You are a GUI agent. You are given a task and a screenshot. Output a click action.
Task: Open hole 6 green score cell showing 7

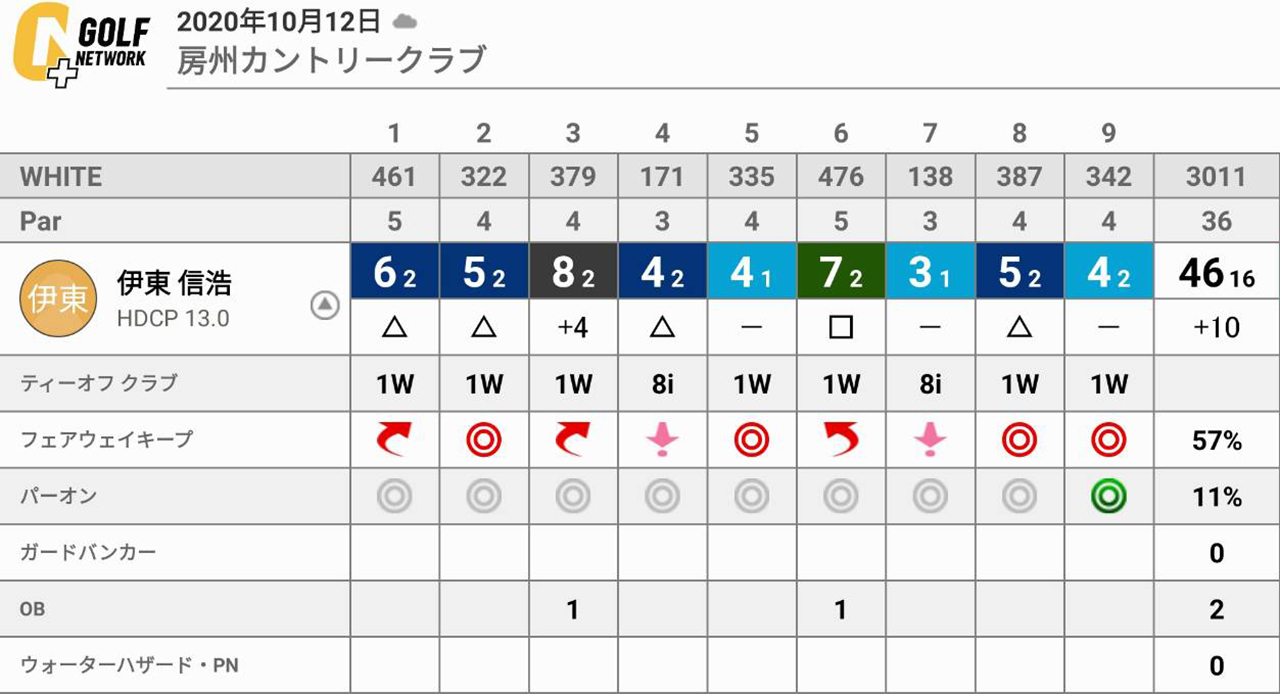click(841, 272)
